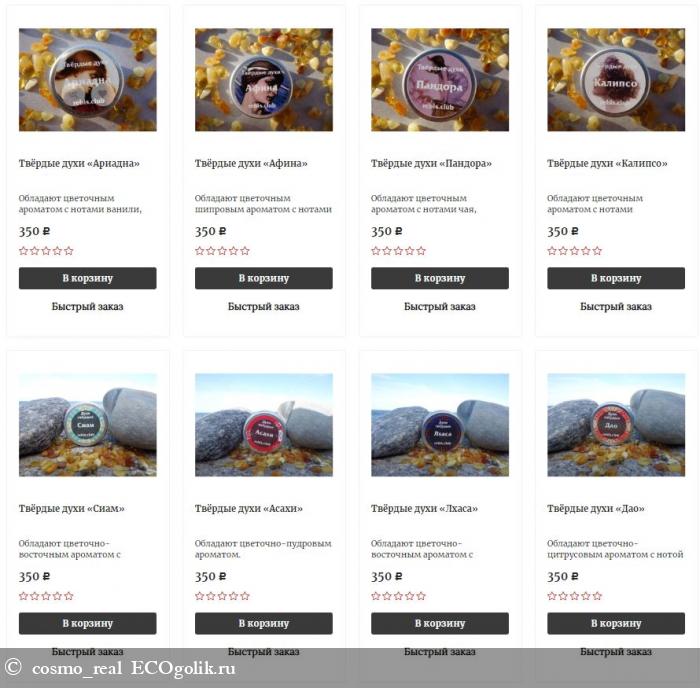Open title link Твёрдые духи «Калипсо»
This screenshot has width=700, height=688.
pyautogui.click(x=607, y=163)
